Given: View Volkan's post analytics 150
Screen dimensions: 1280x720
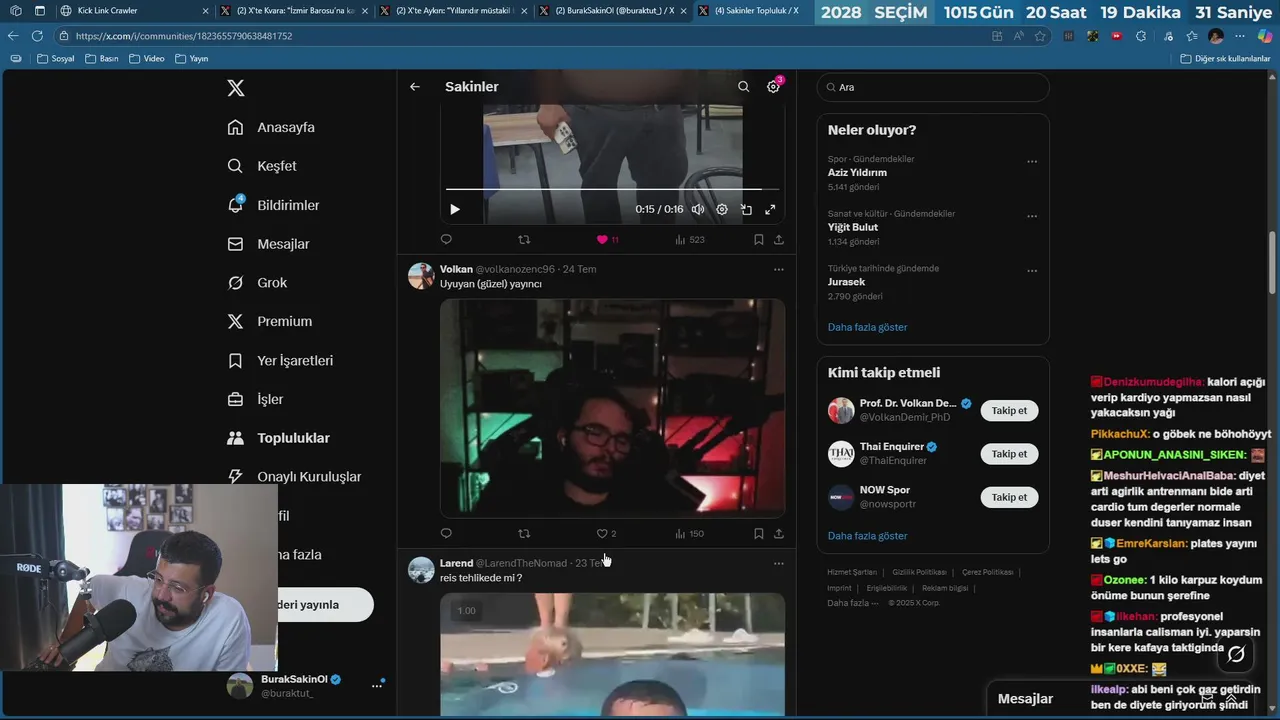Looking at the screenshot, I should pos(689,533).
